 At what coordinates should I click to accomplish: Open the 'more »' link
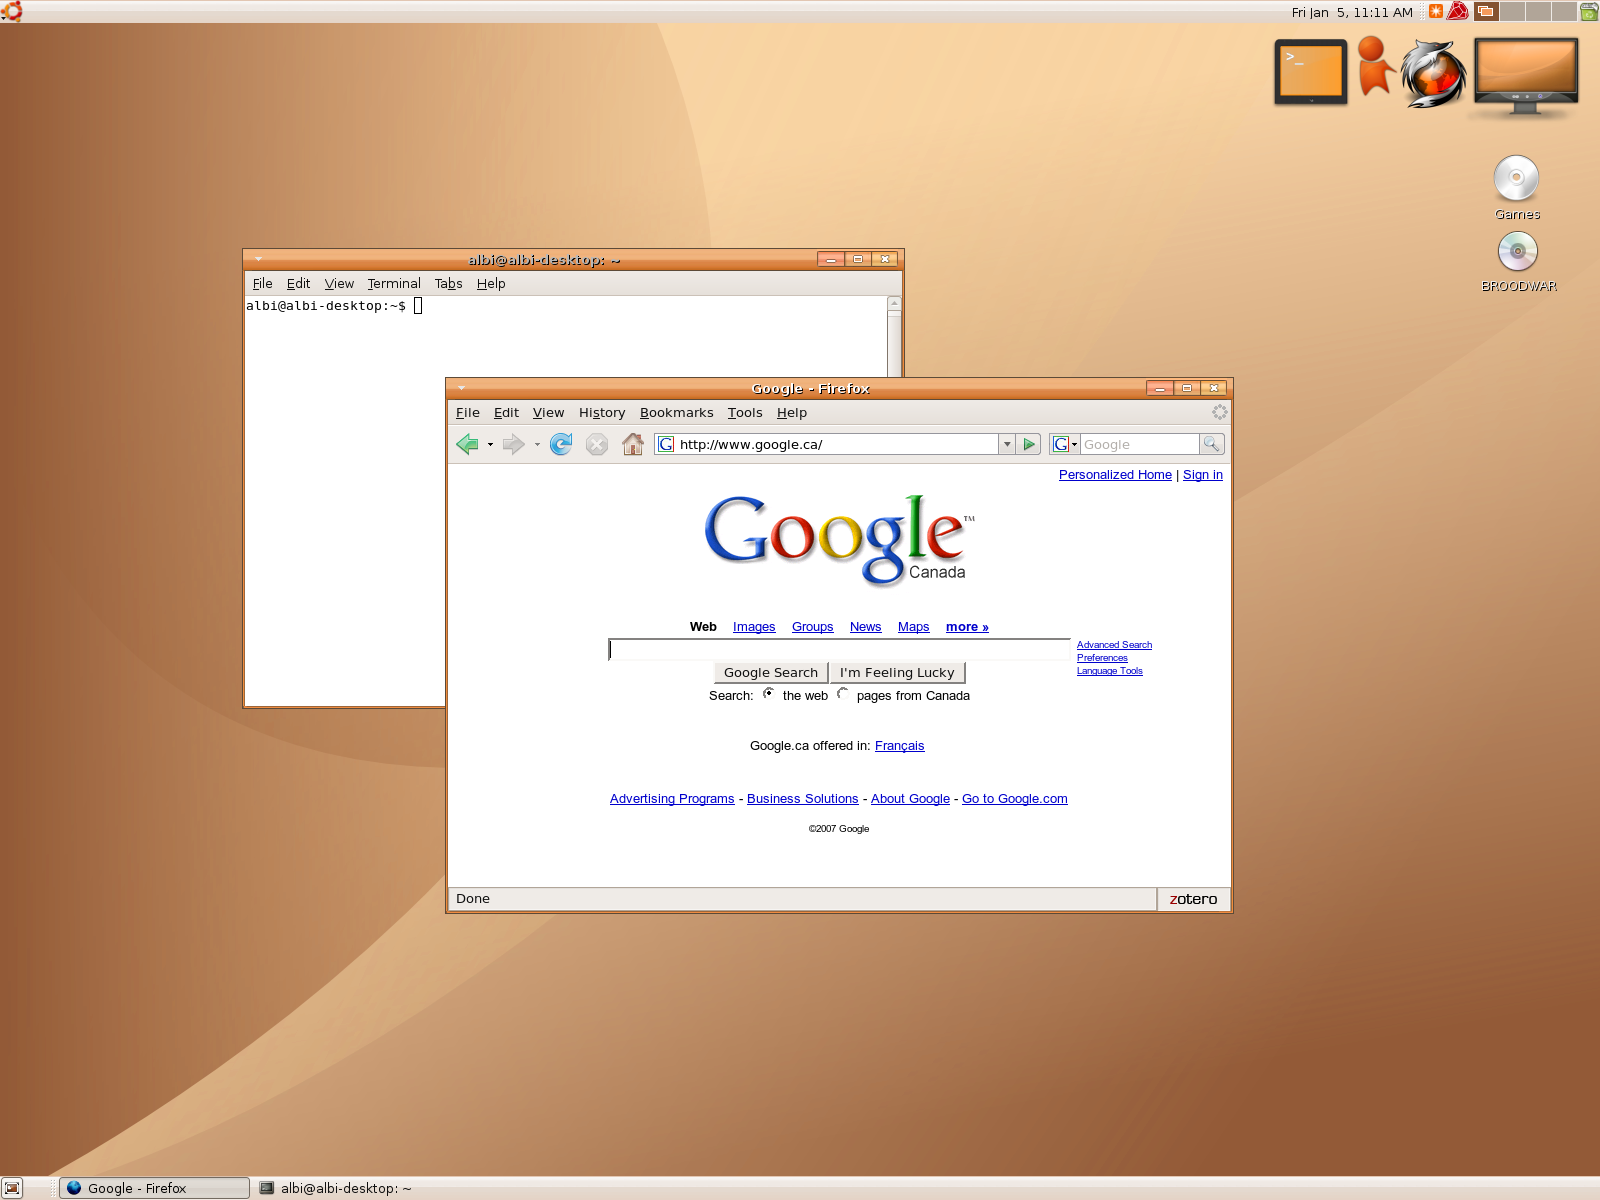(x=967, y=627)
